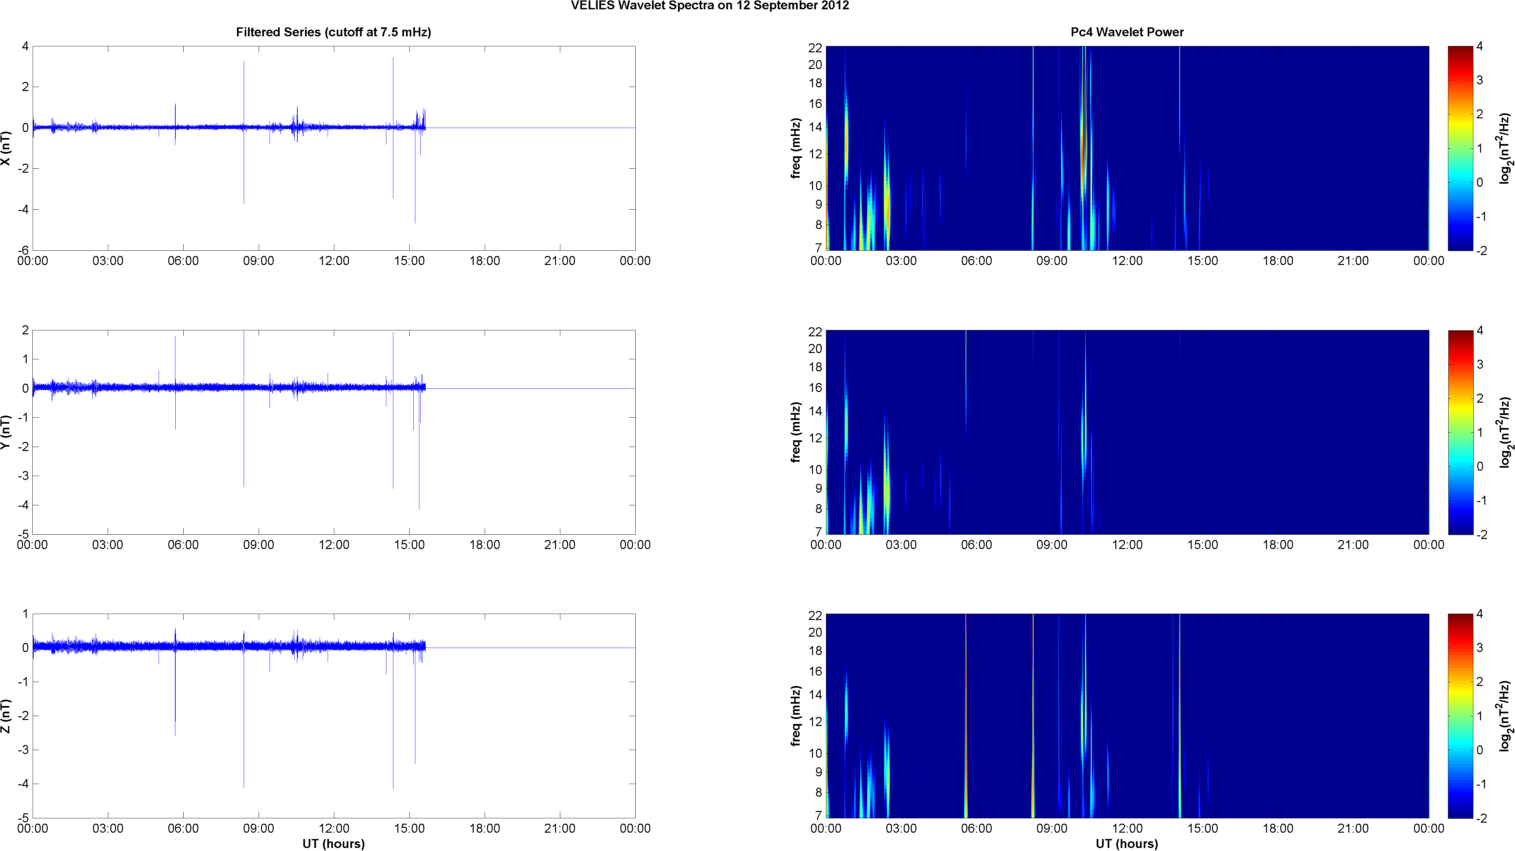This screenshot has width=1515, height=851.
Task: Click the 'X (nT)' y-axis label
Action: click(7, 148)
